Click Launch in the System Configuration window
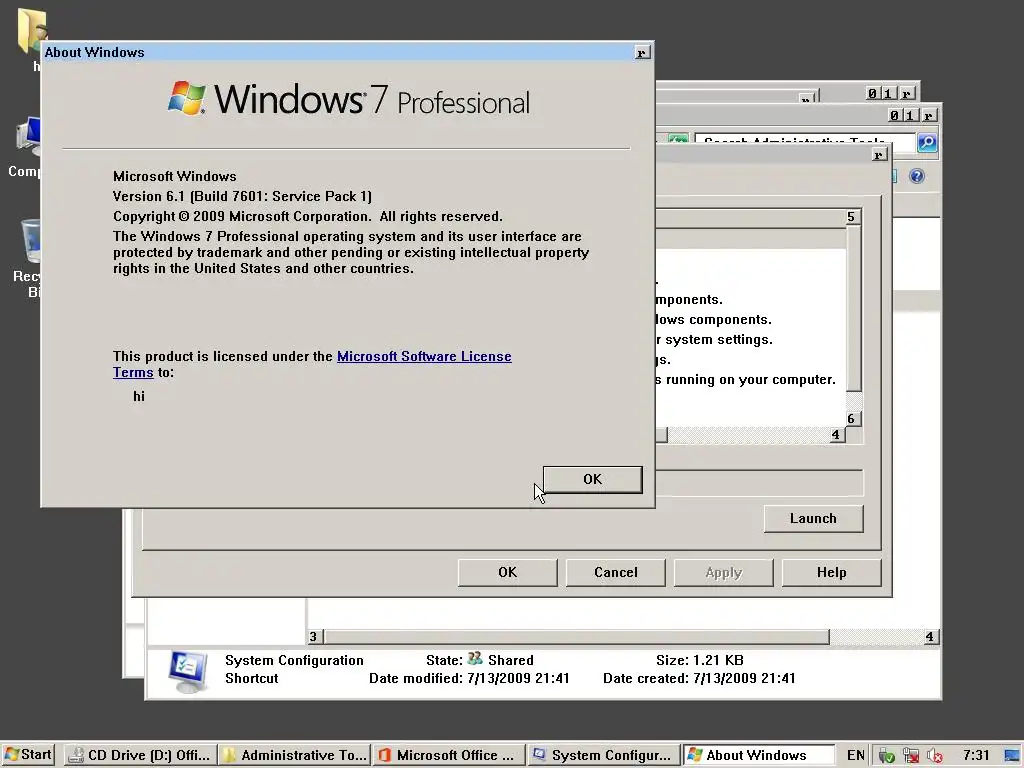 [x=813, y=519]
